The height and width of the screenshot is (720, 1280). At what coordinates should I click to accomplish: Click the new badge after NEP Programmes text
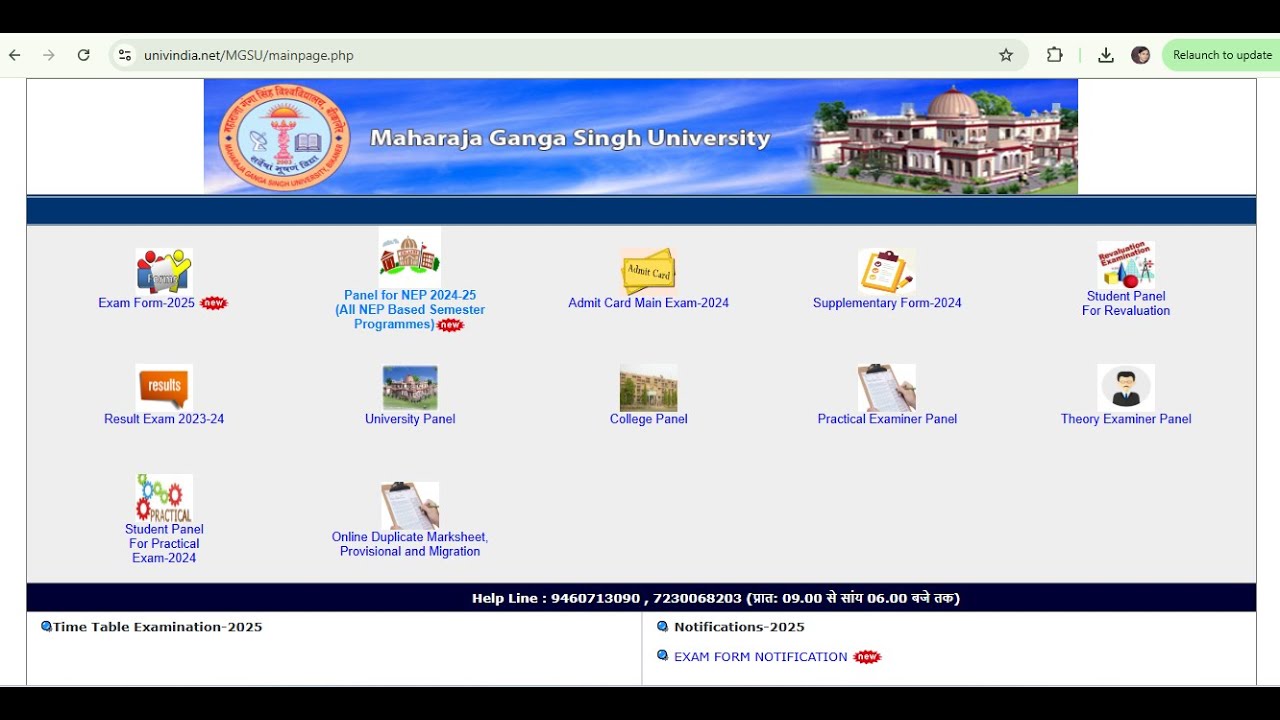(x=451, y=325)
